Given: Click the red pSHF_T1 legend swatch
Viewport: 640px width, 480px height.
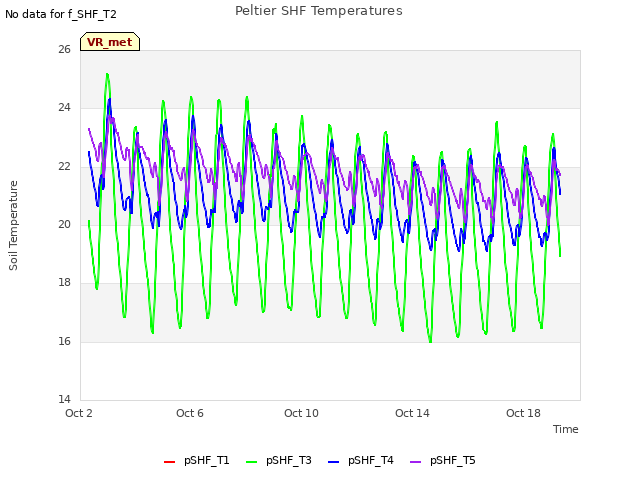Looking at the screenshot, I should point(169,462).
